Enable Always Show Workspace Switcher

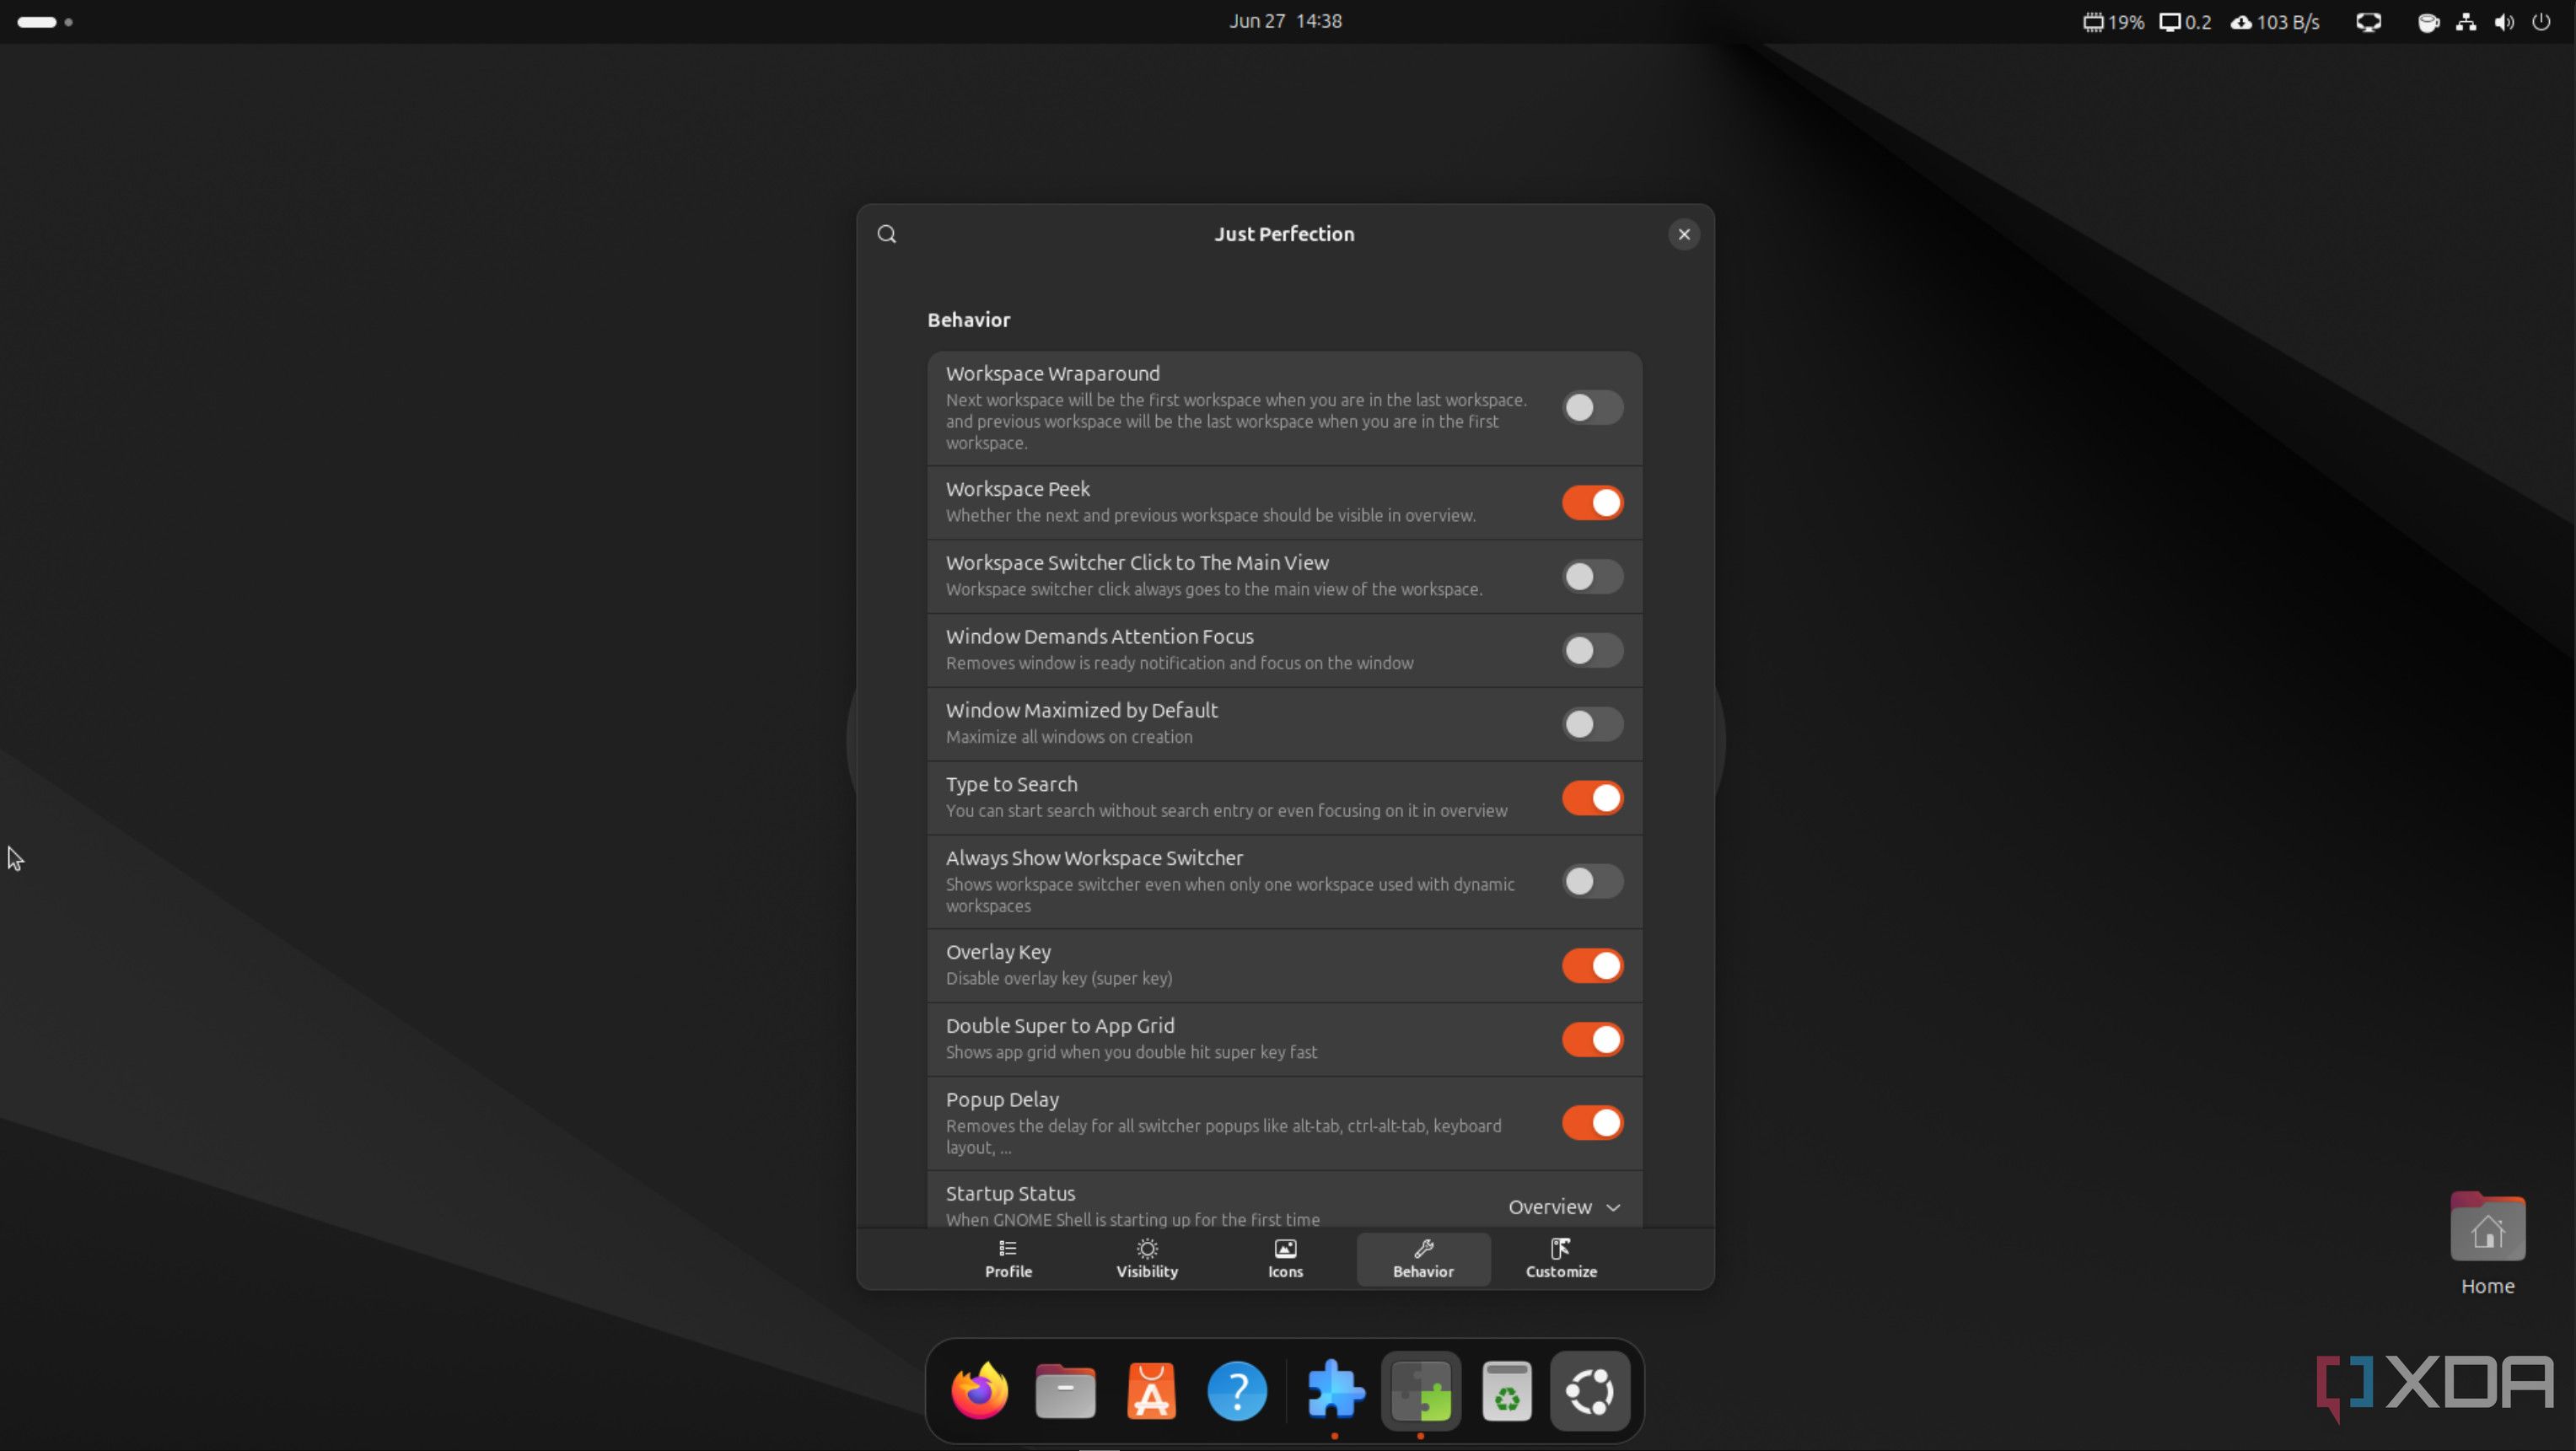(1592, 881)
